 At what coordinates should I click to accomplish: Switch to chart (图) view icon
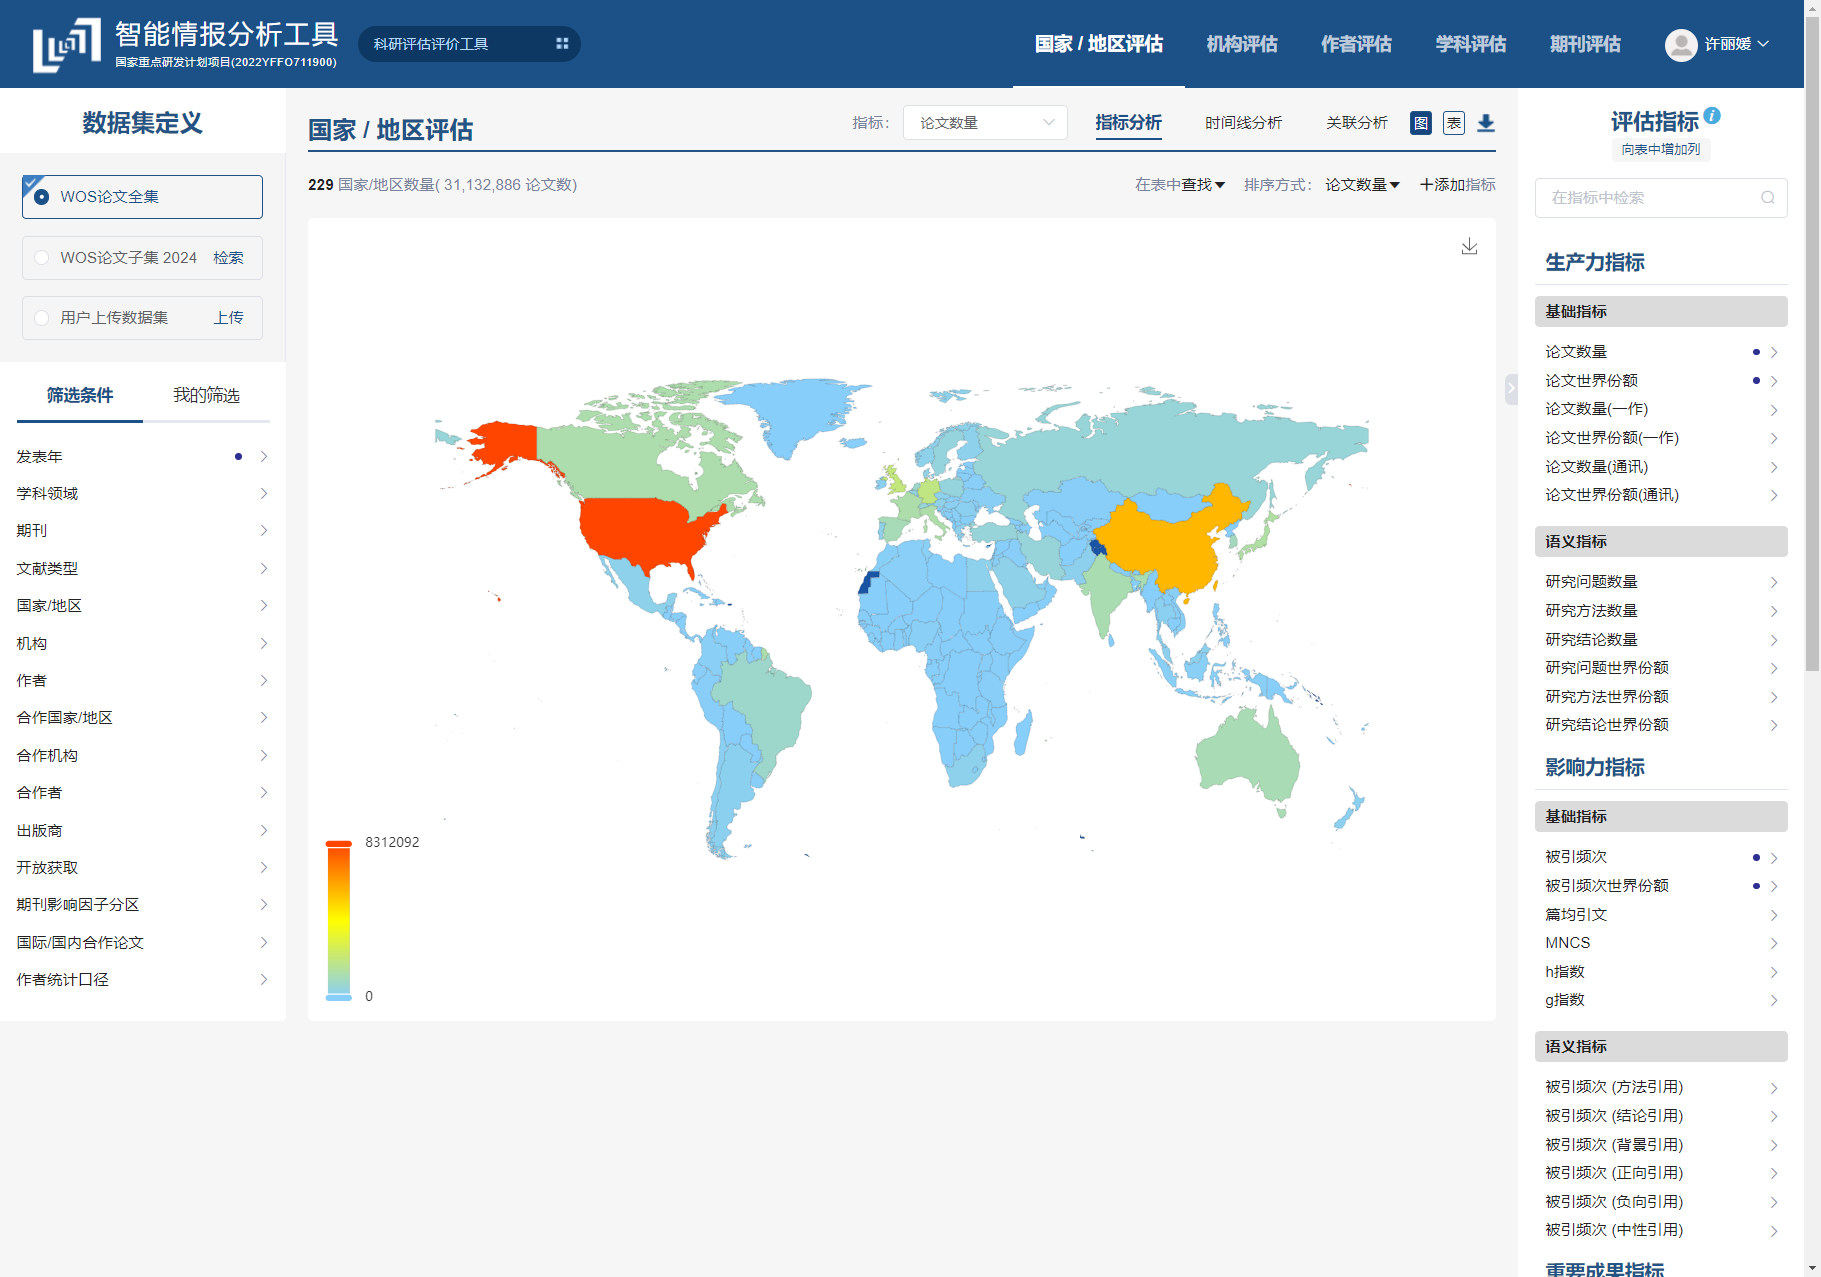click(x=1421, y=123)
